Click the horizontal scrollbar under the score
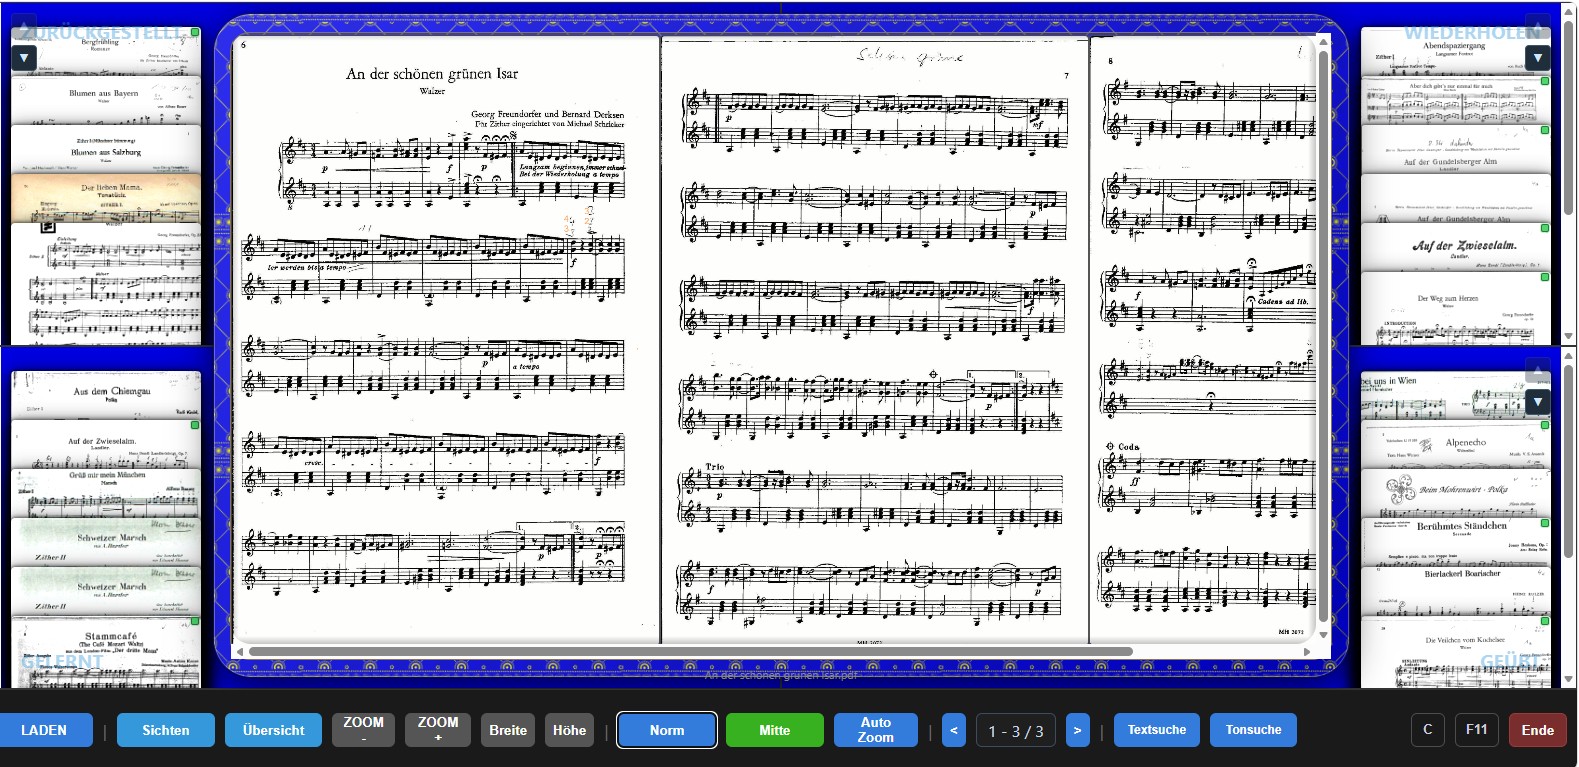Image resolution: width=1579 pixels, height=767 pixels. click(690, 651)
